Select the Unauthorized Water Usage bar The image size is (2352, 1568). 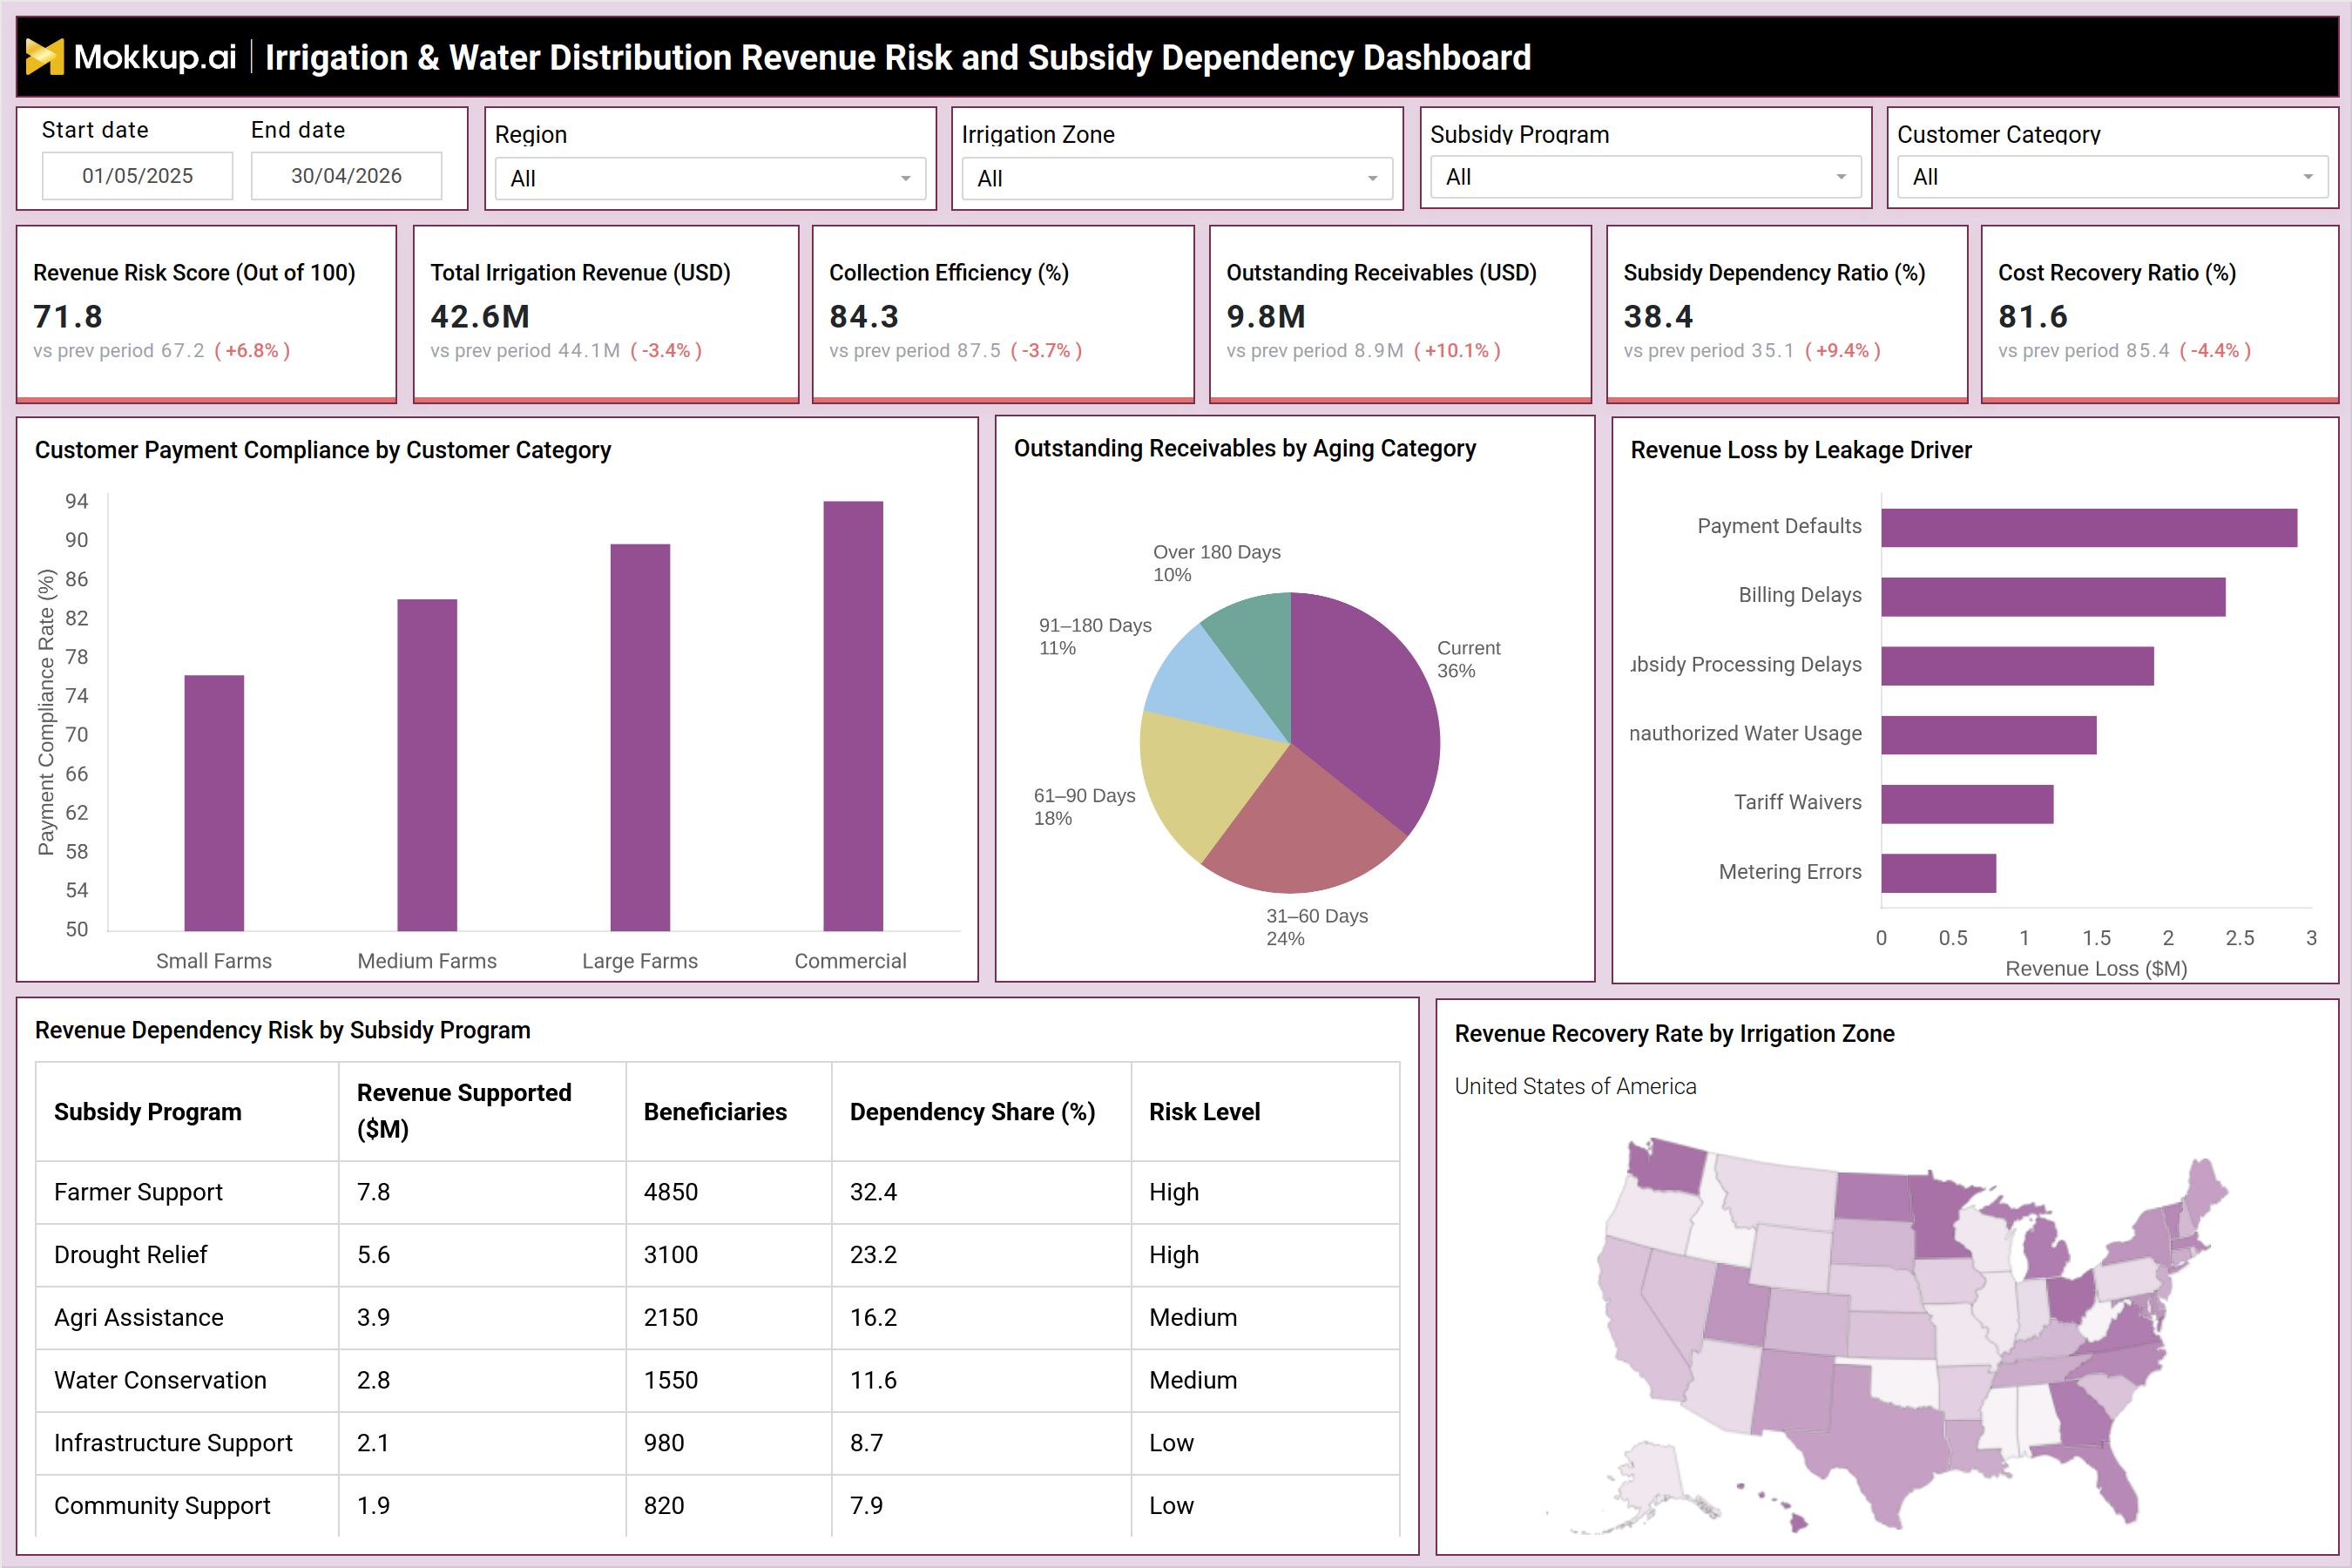pos(1989,735)
